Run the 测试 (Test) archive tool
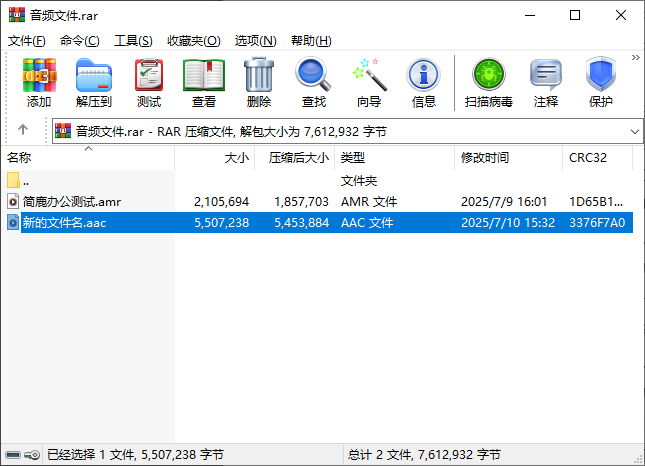The image size is (645, 466). point(149,75)
